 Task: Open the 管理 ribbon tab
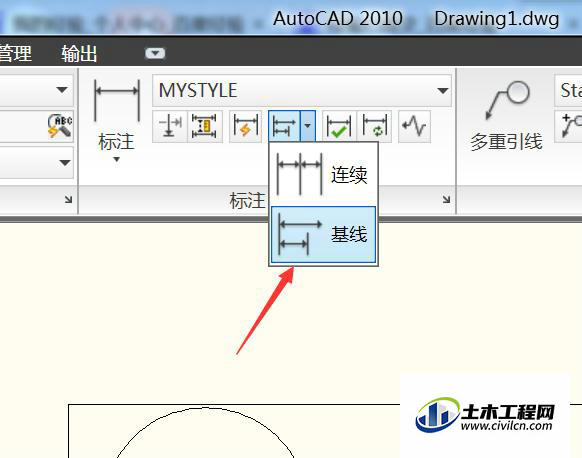pyautogui.click(x=15, y=53)
